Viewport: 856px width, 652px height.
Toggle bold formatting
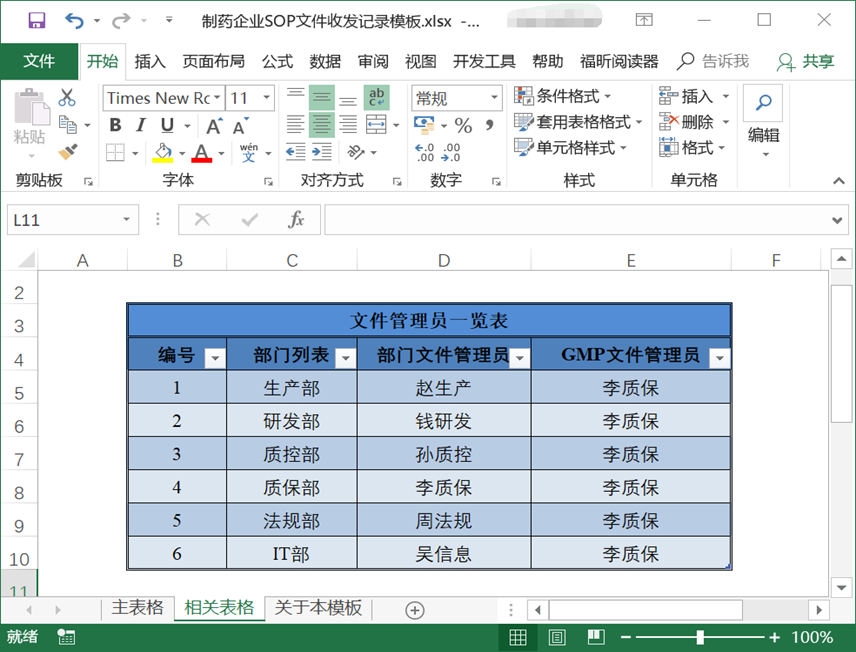tap(114, 126)
